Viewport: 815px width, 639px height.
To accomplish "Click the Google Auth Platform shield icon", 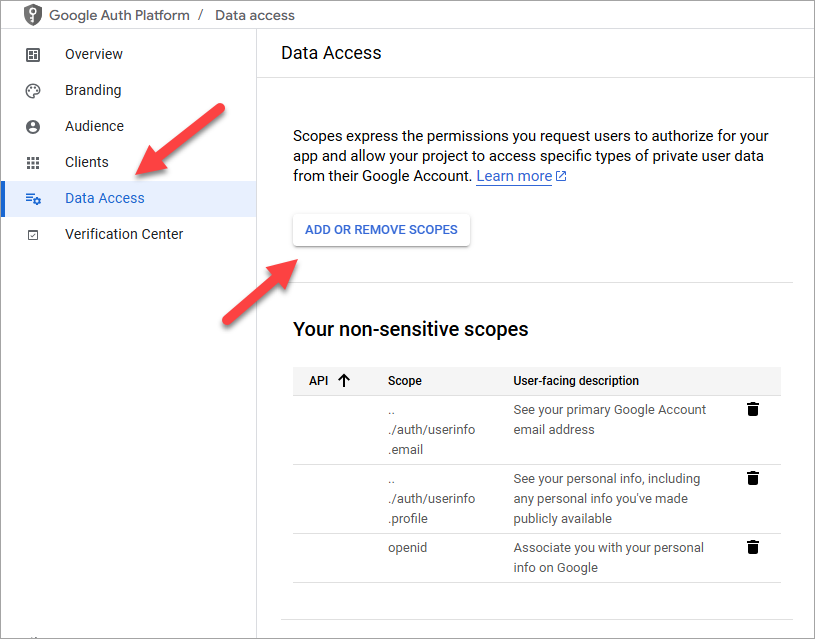I will [x=33, y=15].
